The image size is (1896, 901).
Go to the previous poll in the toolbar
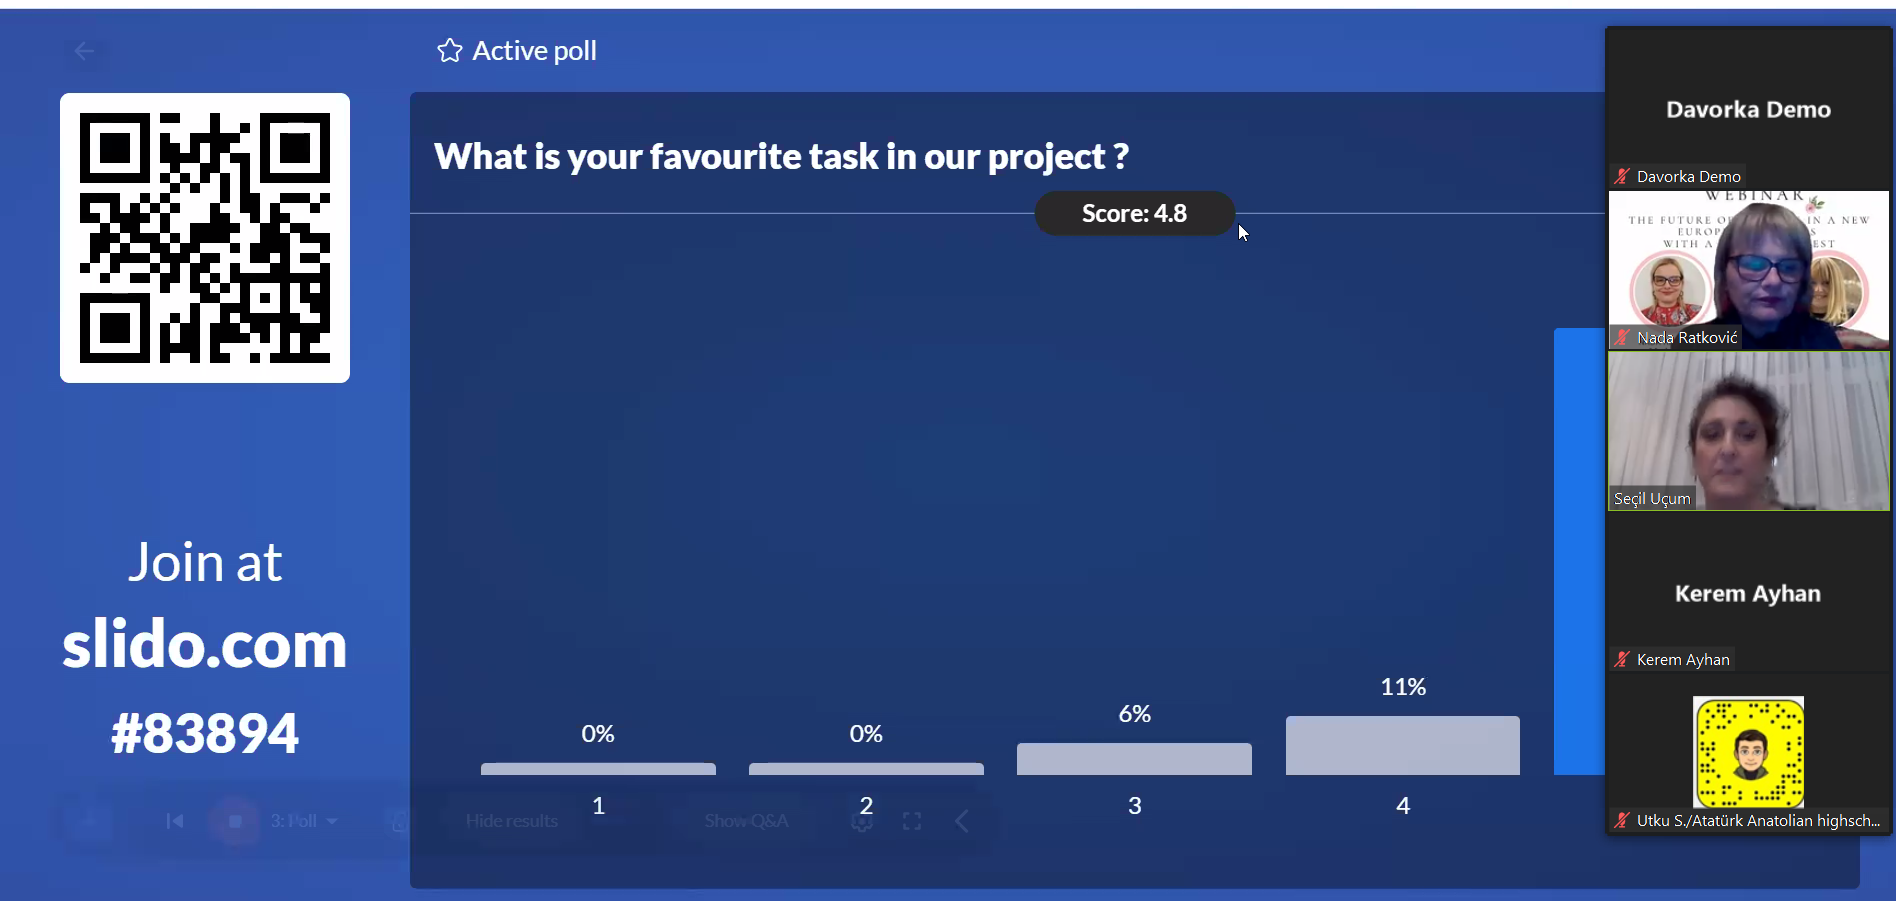175,821
